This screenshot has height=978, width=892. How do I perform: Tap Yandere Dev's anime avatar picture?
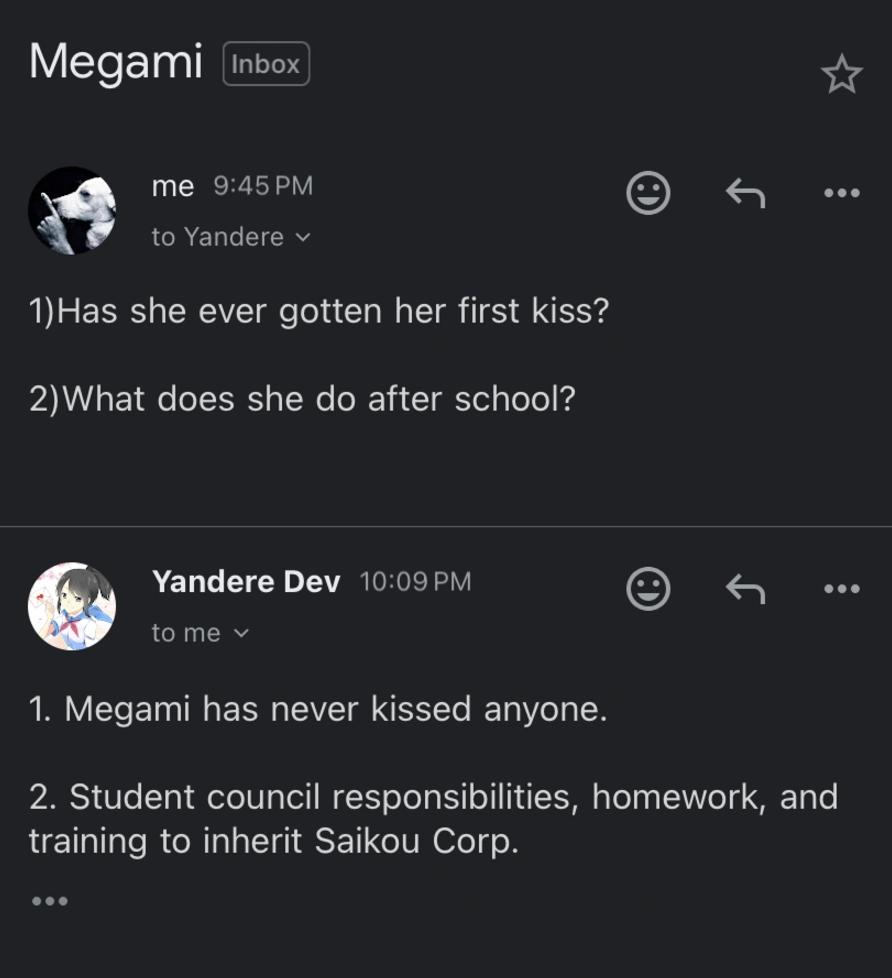pyautogui.click(x=72, y=606)
